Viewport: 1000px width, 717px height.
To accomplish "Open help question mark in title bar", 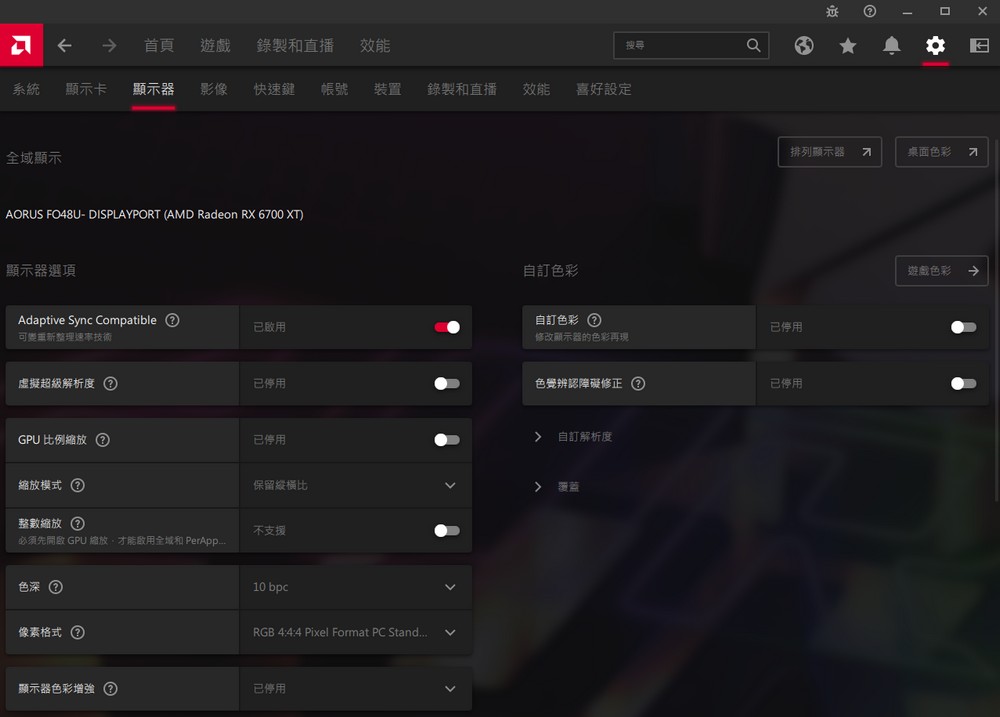I will 870,11.
